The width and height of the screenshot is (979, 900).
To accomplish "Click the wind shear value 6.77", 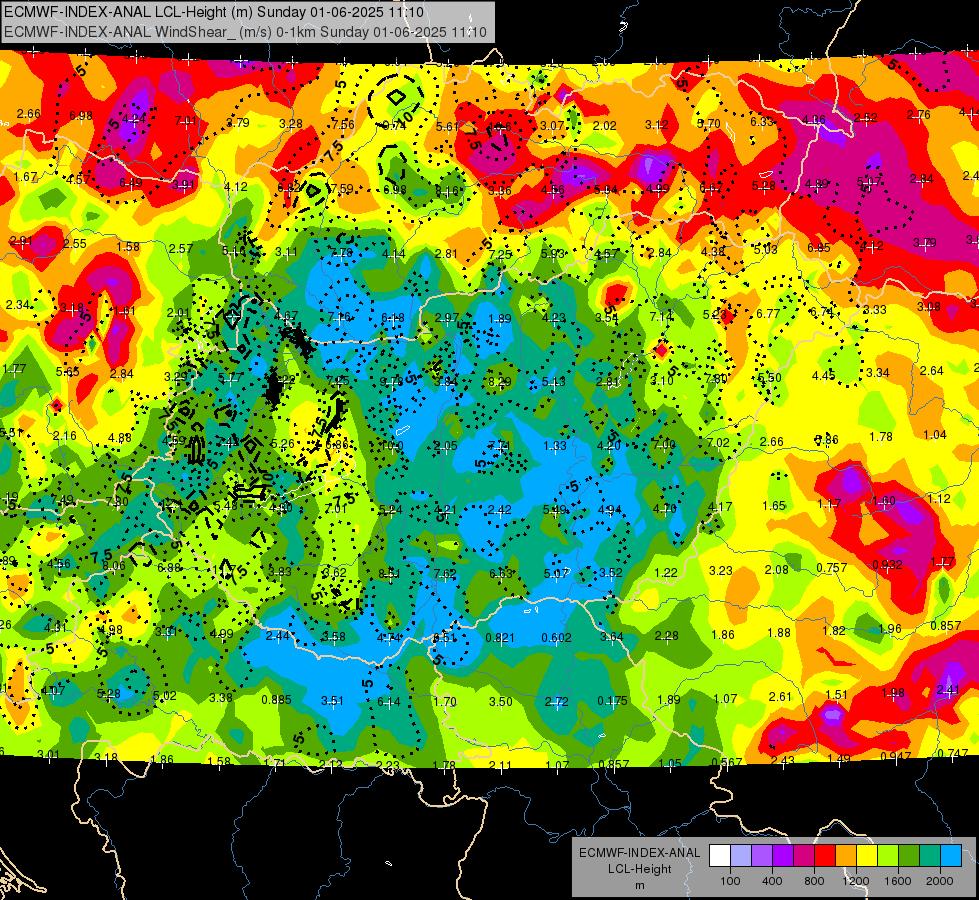I will click(768, 314).
